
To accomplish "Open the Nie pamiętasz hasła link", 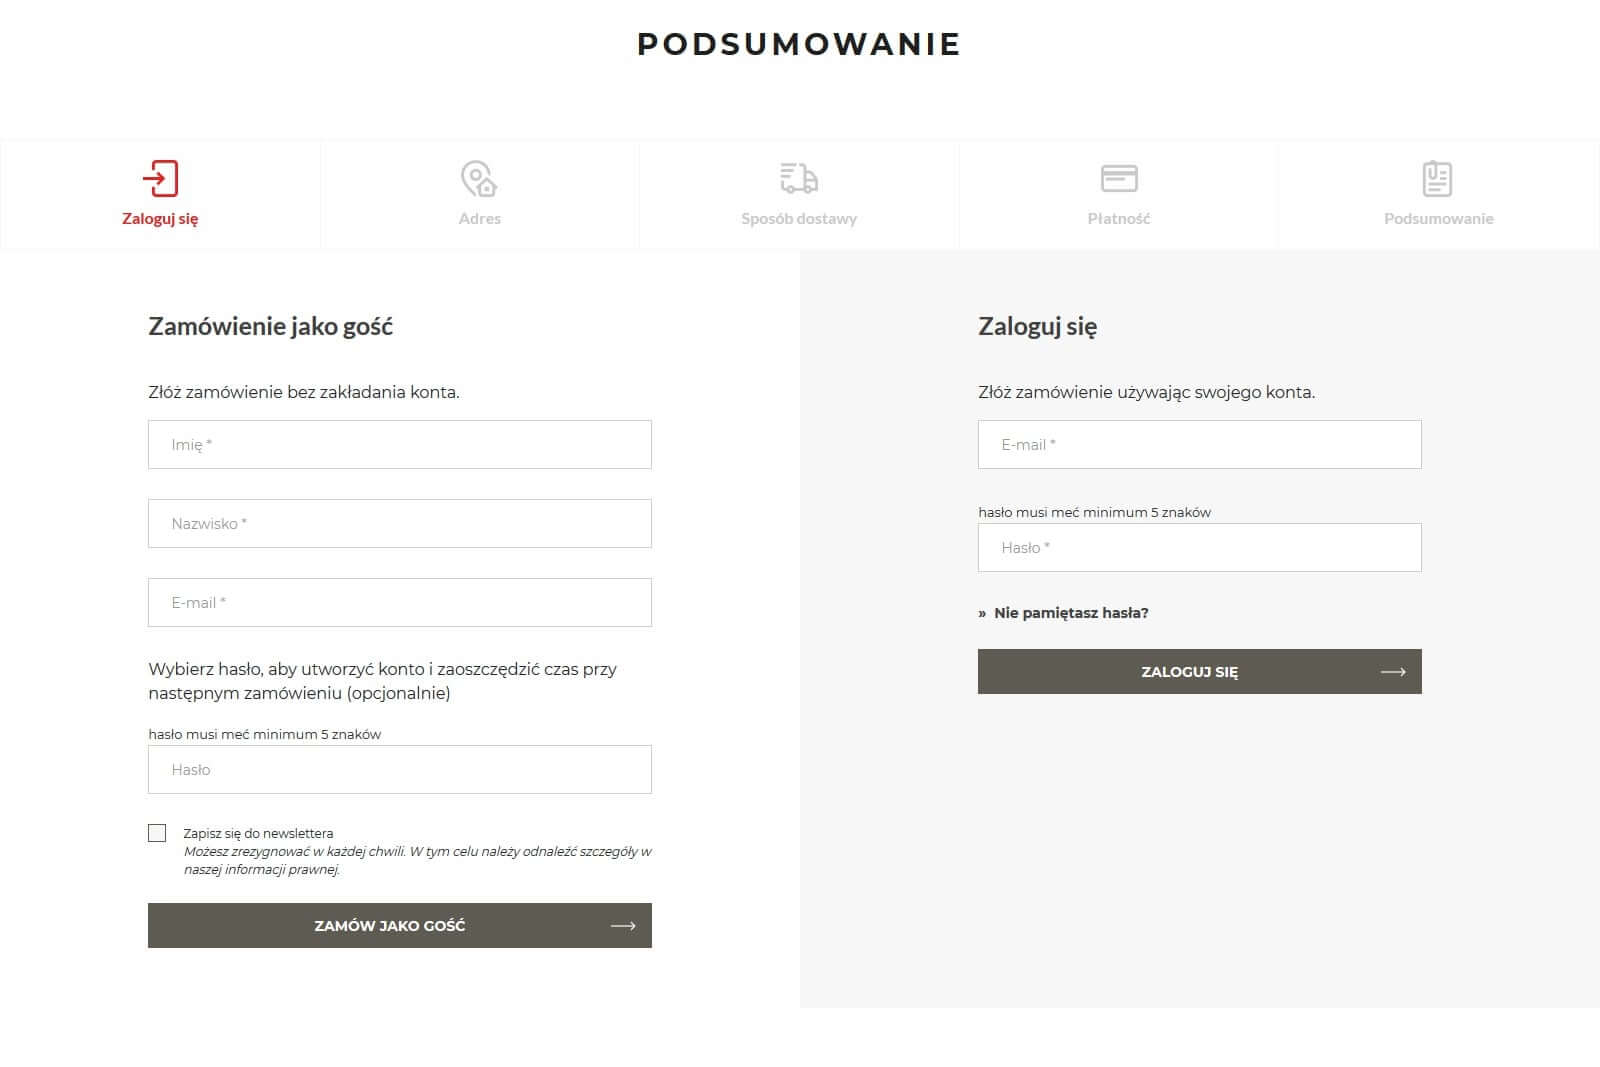I will [x=1071, y=613].
